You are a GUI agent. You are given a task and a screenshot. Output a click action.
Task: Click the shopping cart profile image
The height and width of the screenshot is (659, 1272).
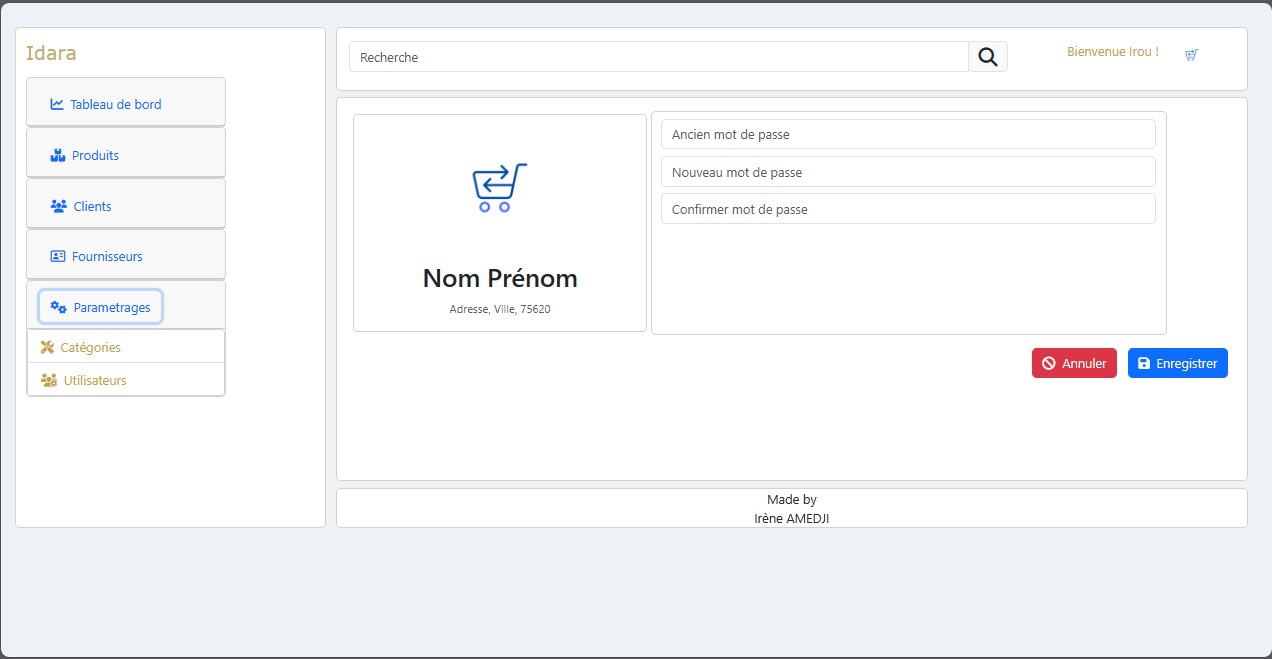click(498, 186)
